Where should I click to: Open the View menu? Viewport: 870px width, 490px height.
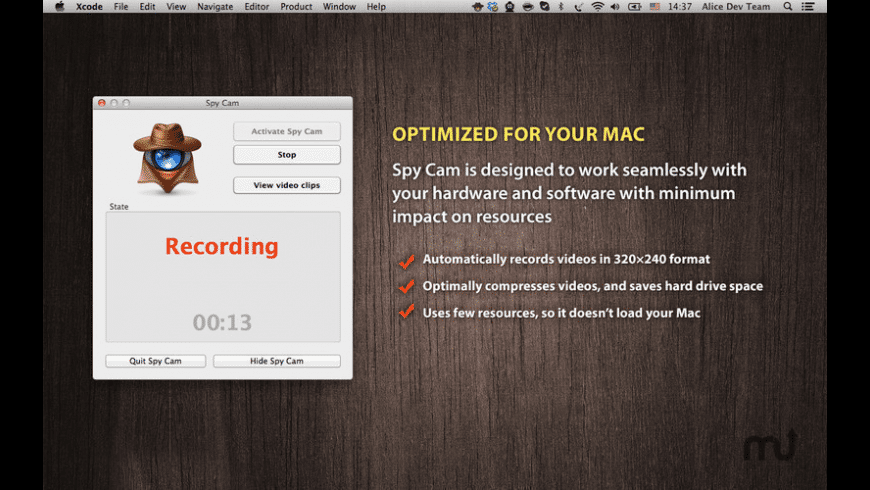[176, 7]
